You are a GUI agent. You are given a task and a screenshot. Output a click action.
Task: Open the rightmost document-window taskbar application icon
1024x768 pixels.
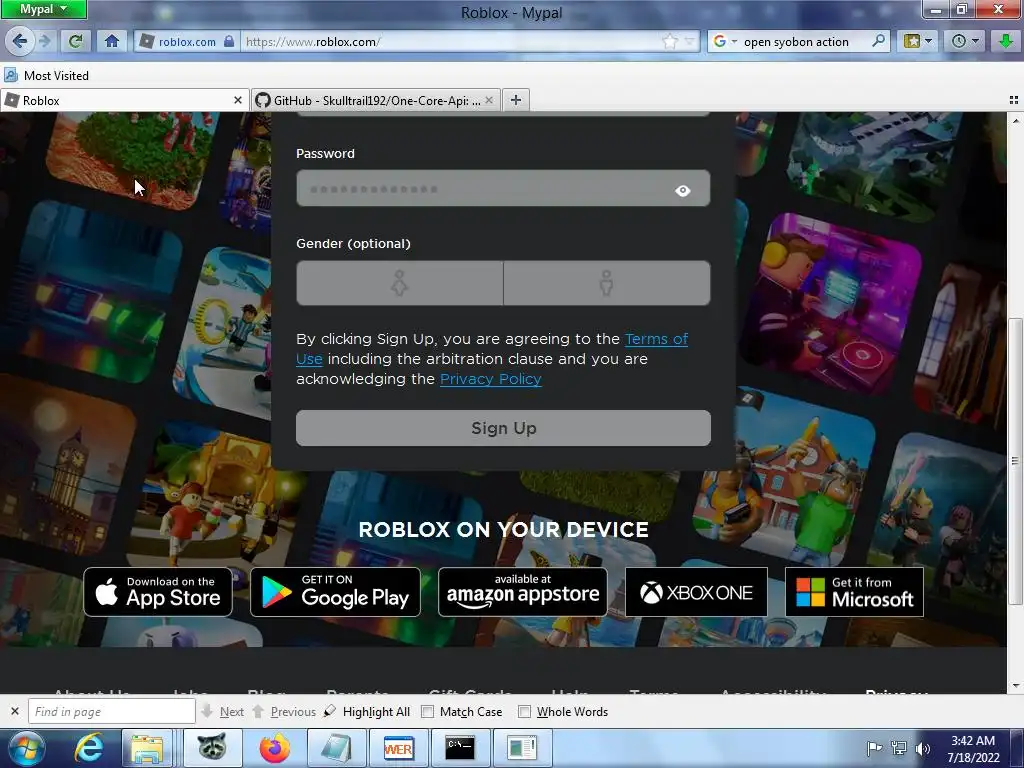pyautogui.click(x=522, y=748)
